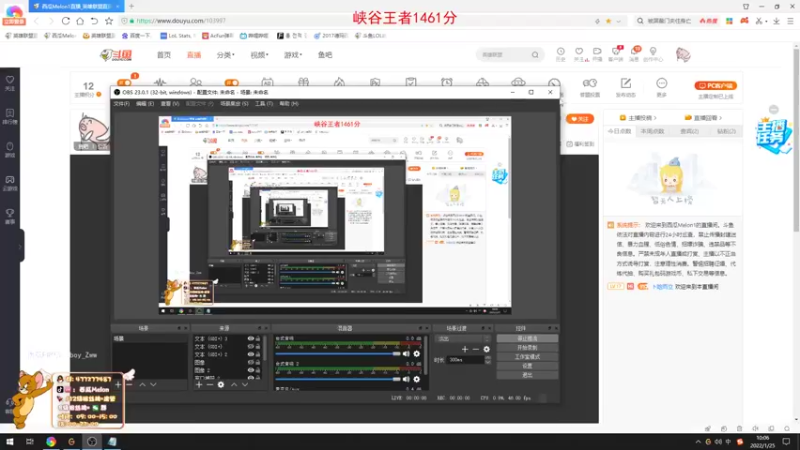Adjust the first mixer volume slider

338,354
